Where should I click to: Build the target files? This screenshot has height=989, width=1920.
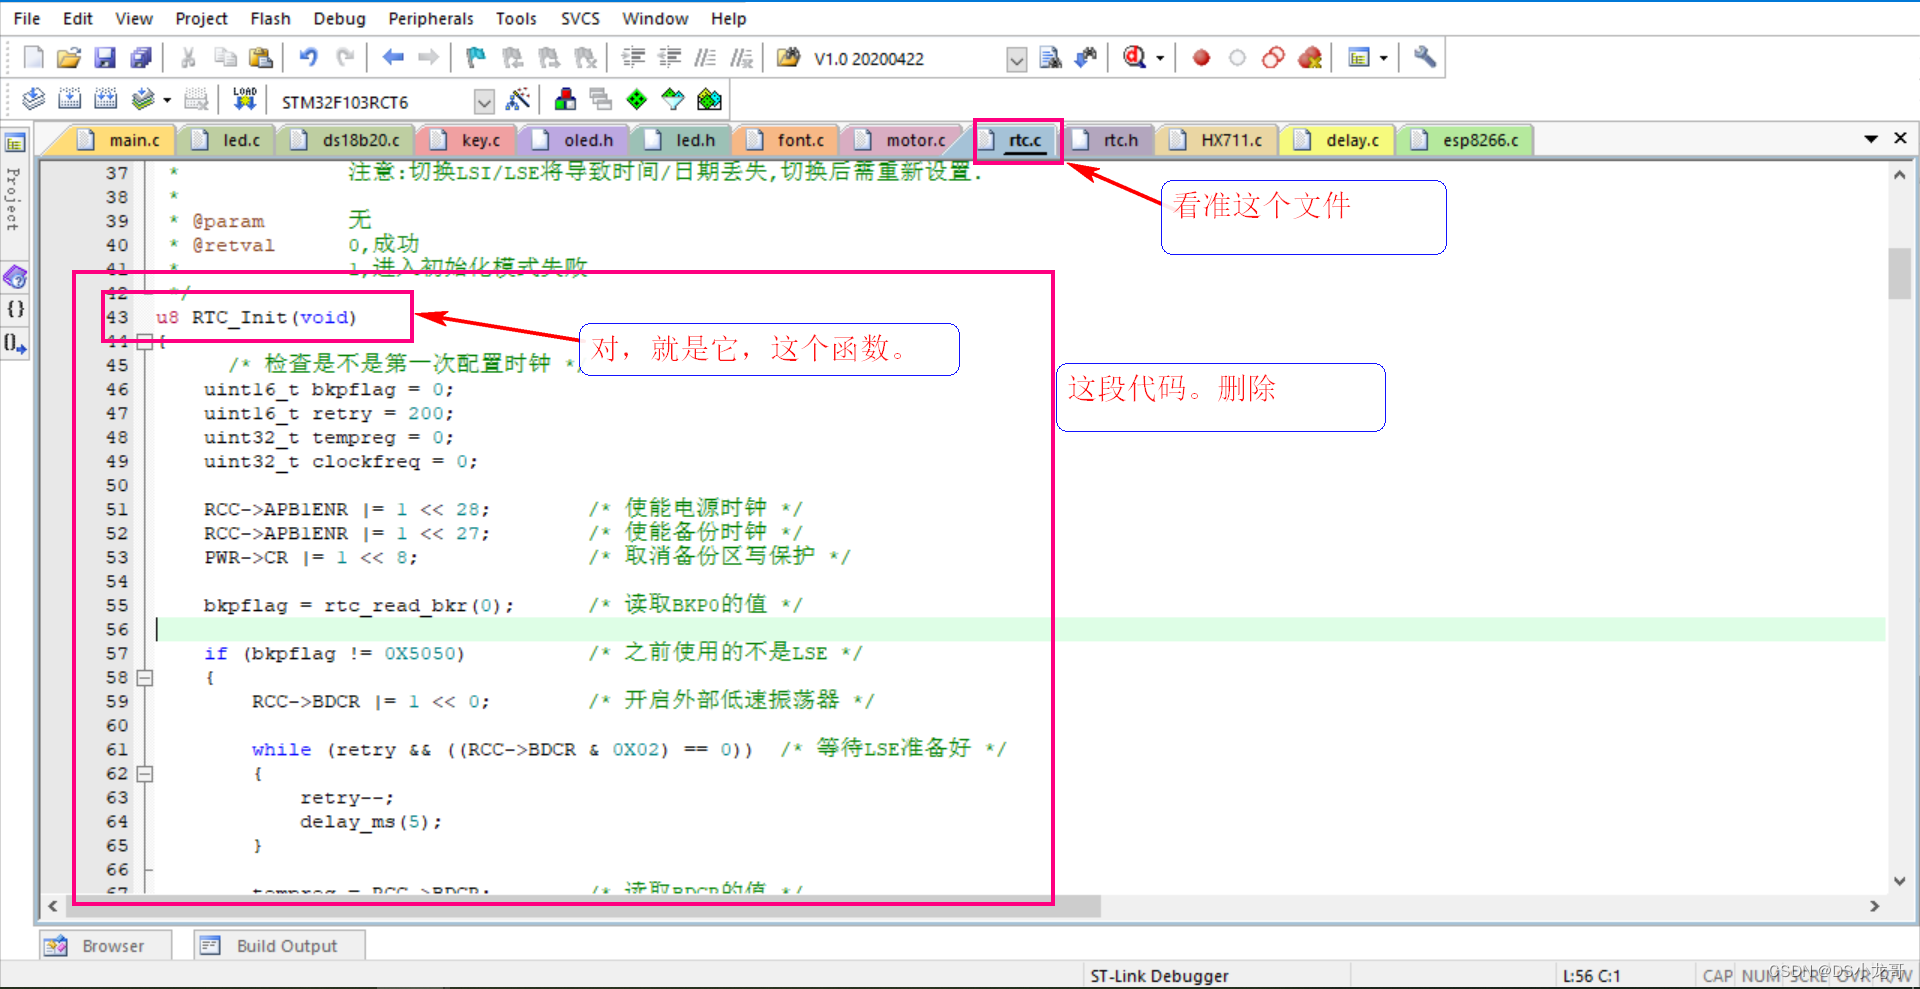pos(69,99)
